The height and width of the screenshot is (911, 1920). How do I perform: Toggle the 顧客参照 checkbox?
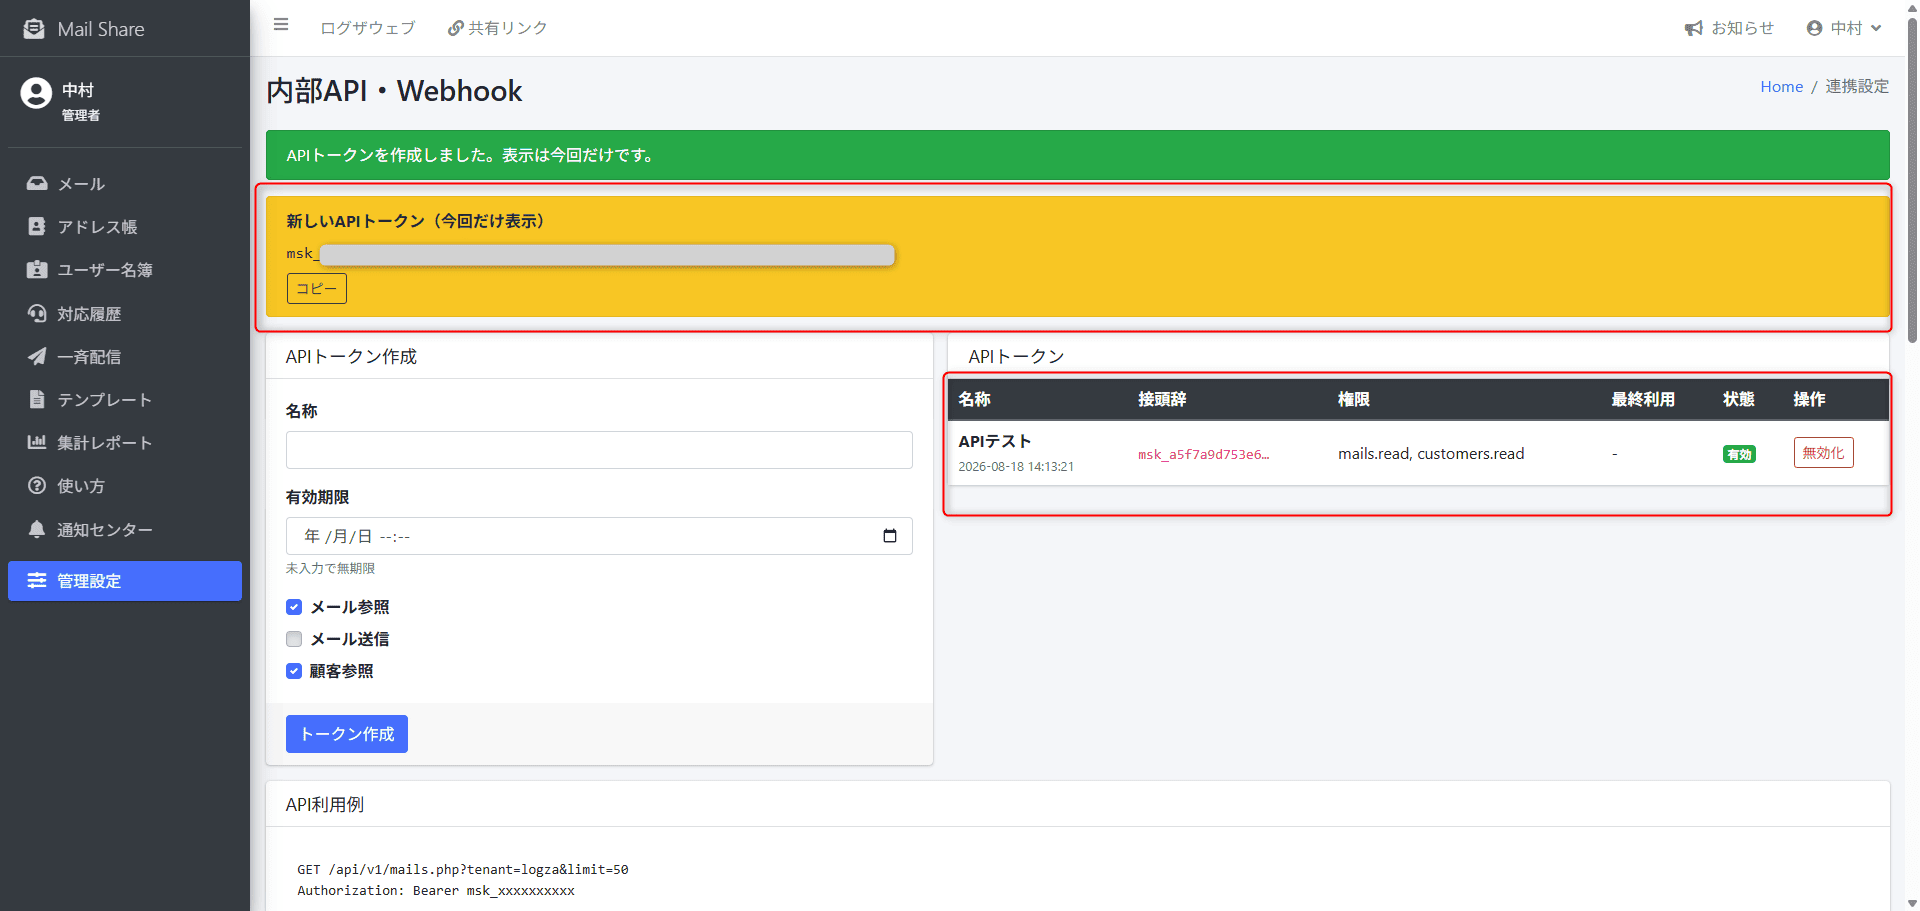(x=294, y=671)
